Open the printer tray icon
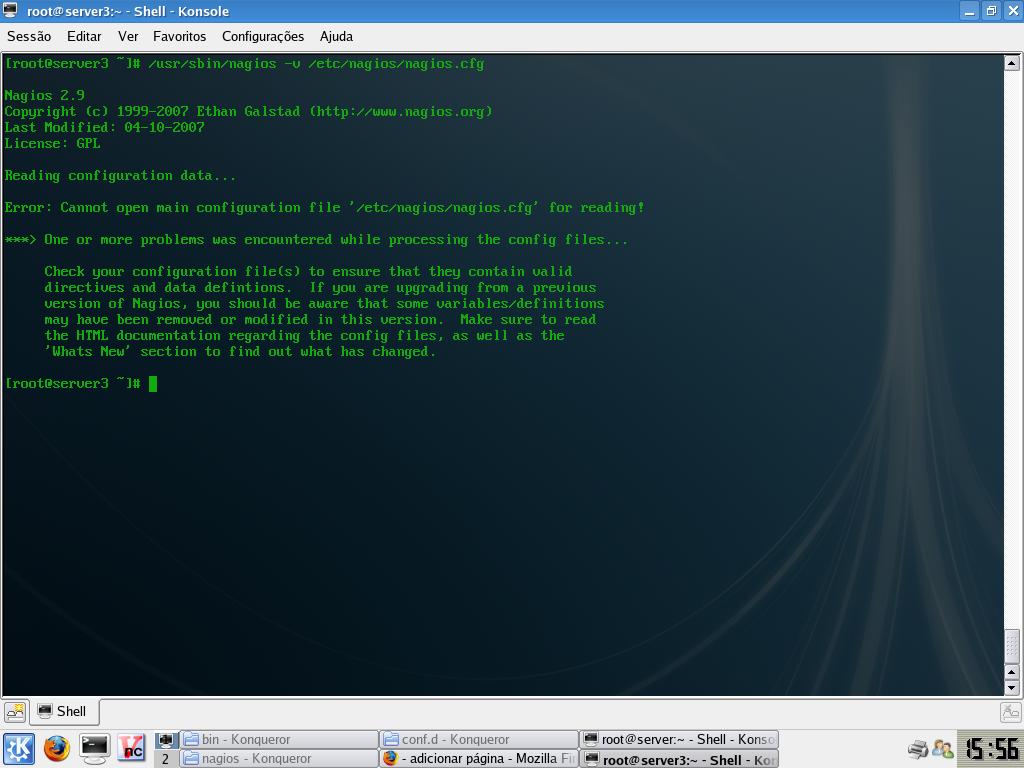Screen dimensions: 1024x768 coord(918,749)
